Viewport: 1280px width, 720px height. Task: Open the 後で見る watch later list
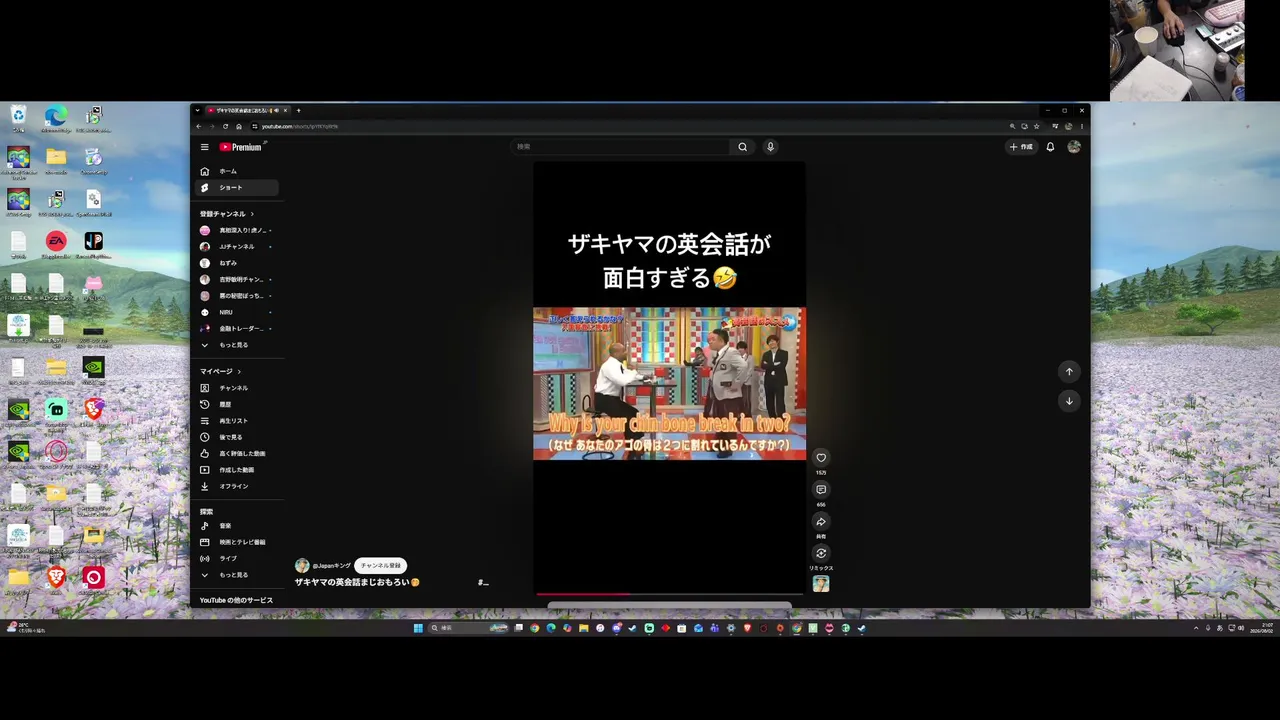(237, 437)
